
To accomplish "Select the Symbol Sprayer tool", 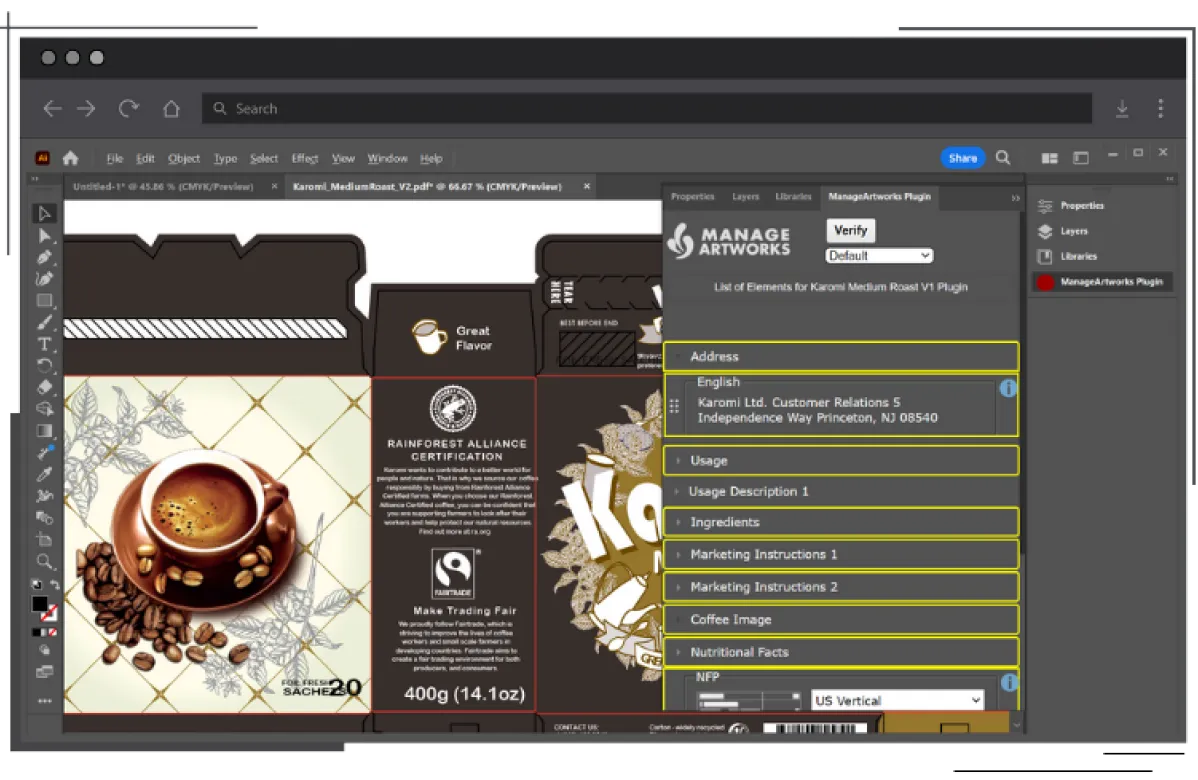I will point(44,496).
